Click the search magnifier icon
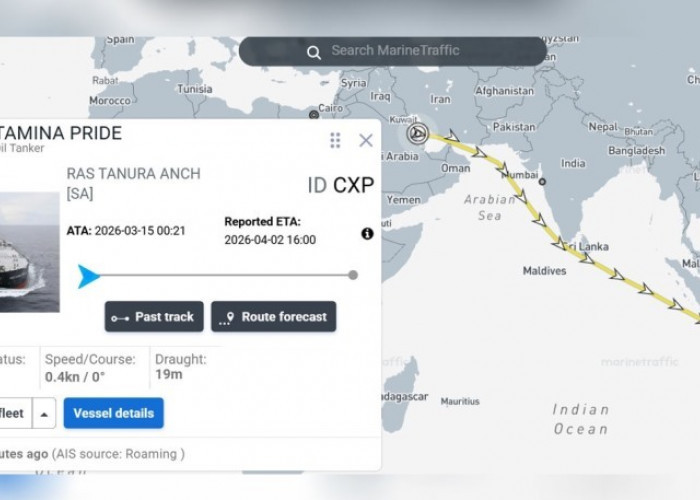The height and width of the screenshot is (500, 700). point(314,52)
